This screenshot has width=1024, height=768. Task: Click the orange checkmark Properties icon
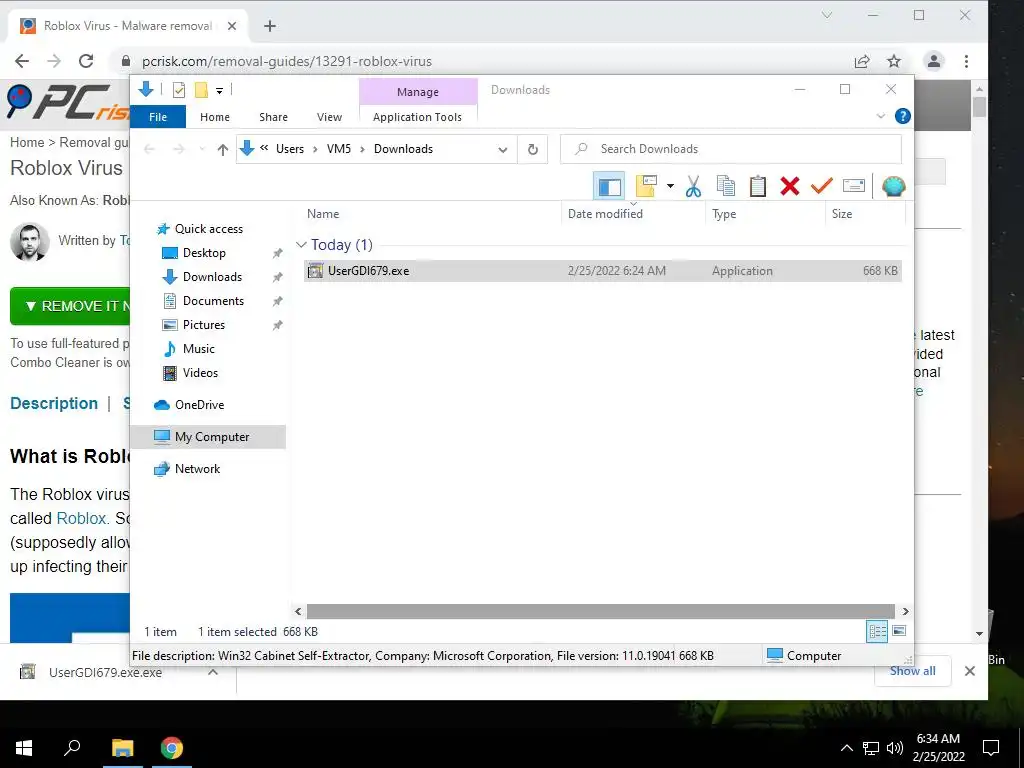[822, 186]
